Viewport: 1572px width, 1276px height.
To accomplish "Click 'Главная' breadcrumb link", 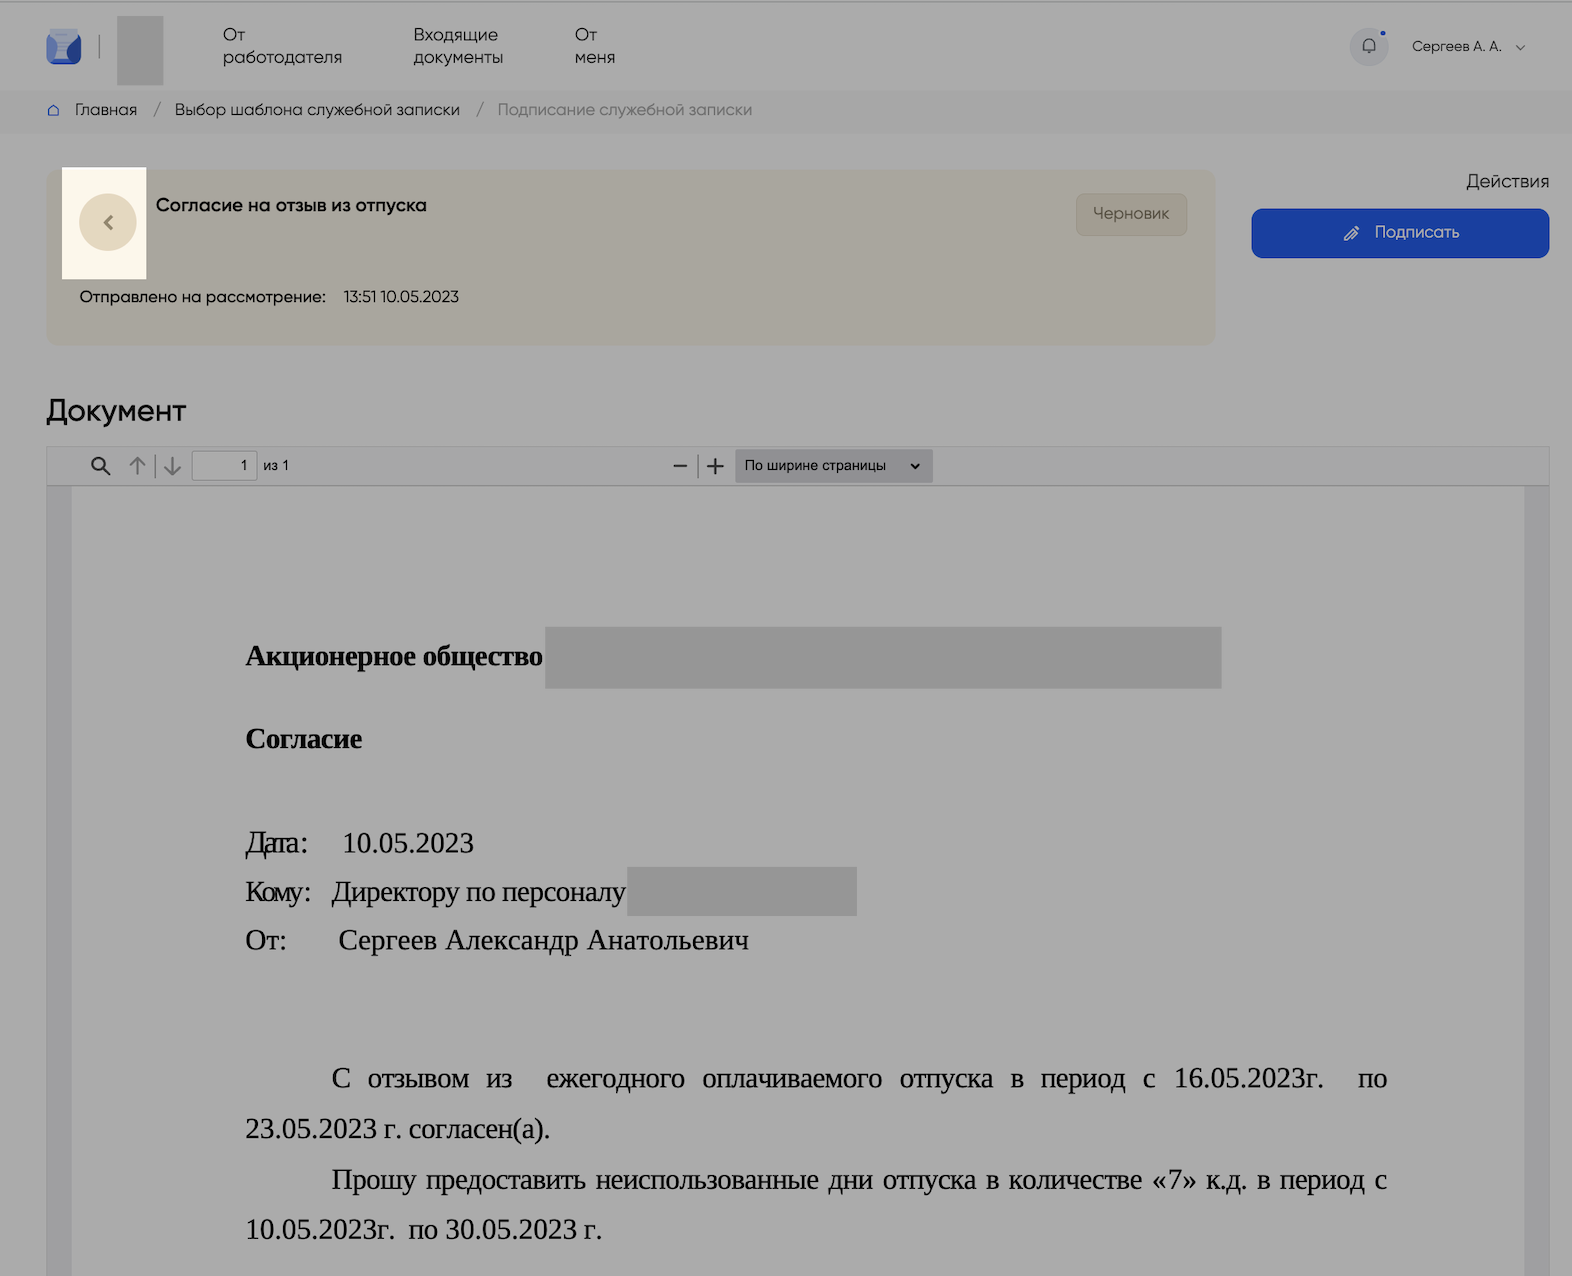I will tap(106, 110).
